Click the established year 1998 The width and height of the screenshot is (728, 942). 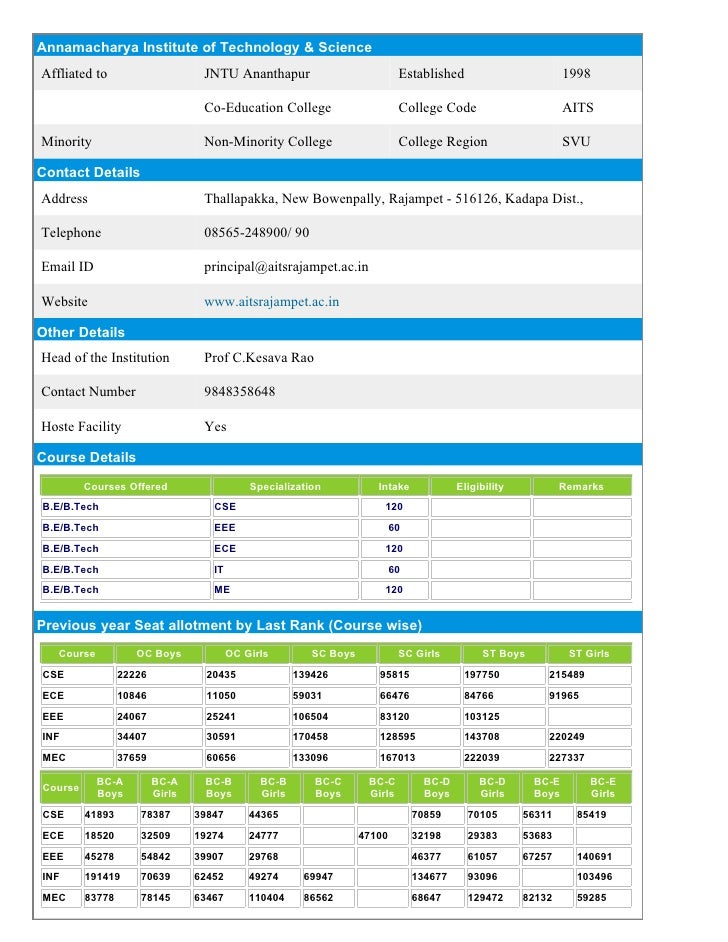click(577, 73)
